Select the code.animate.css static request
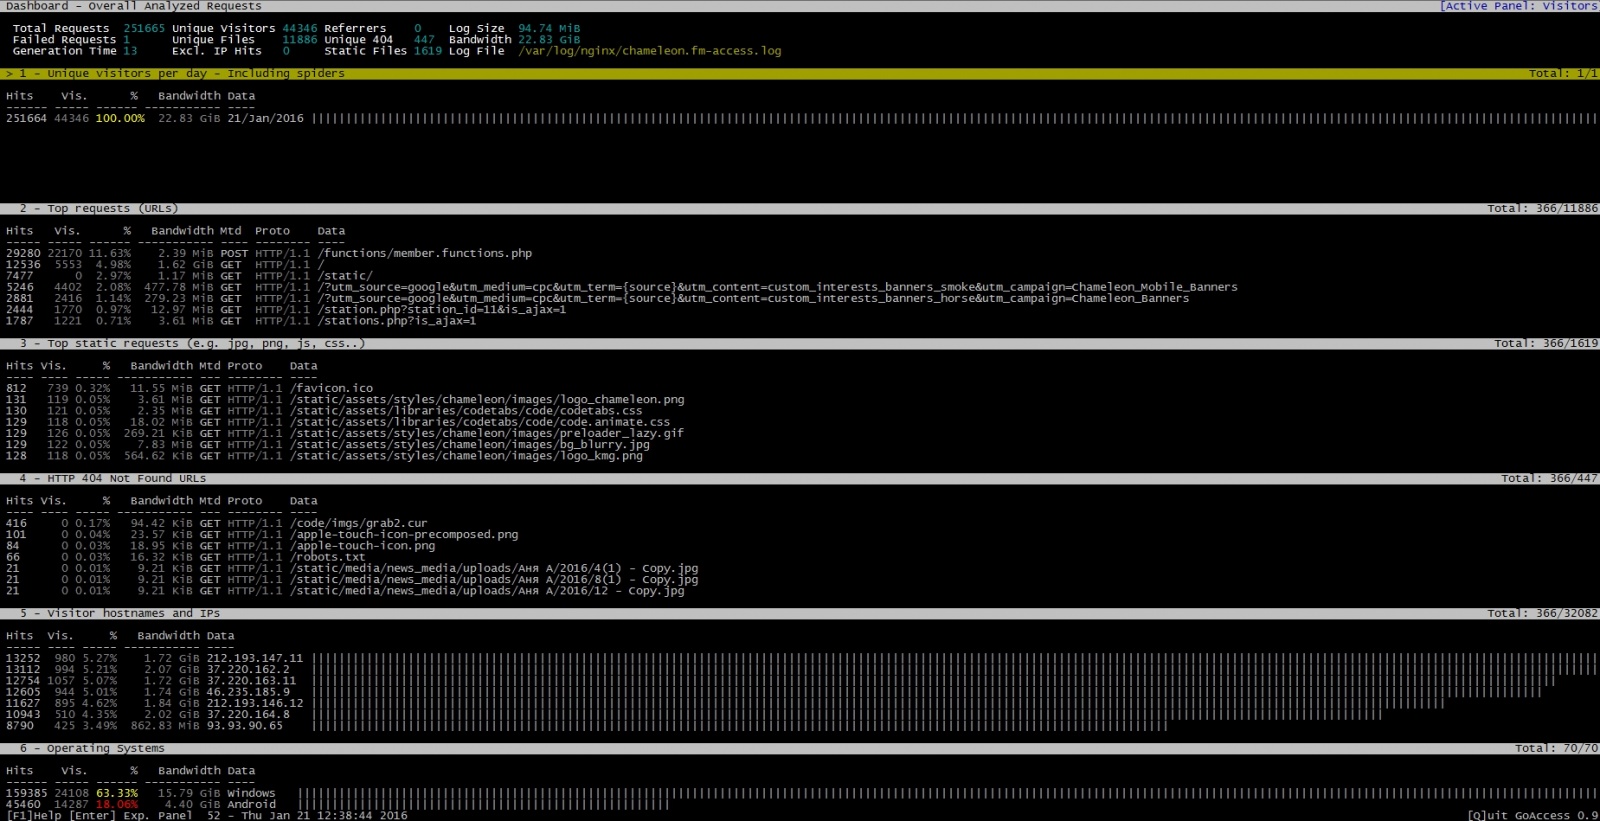 480,422
